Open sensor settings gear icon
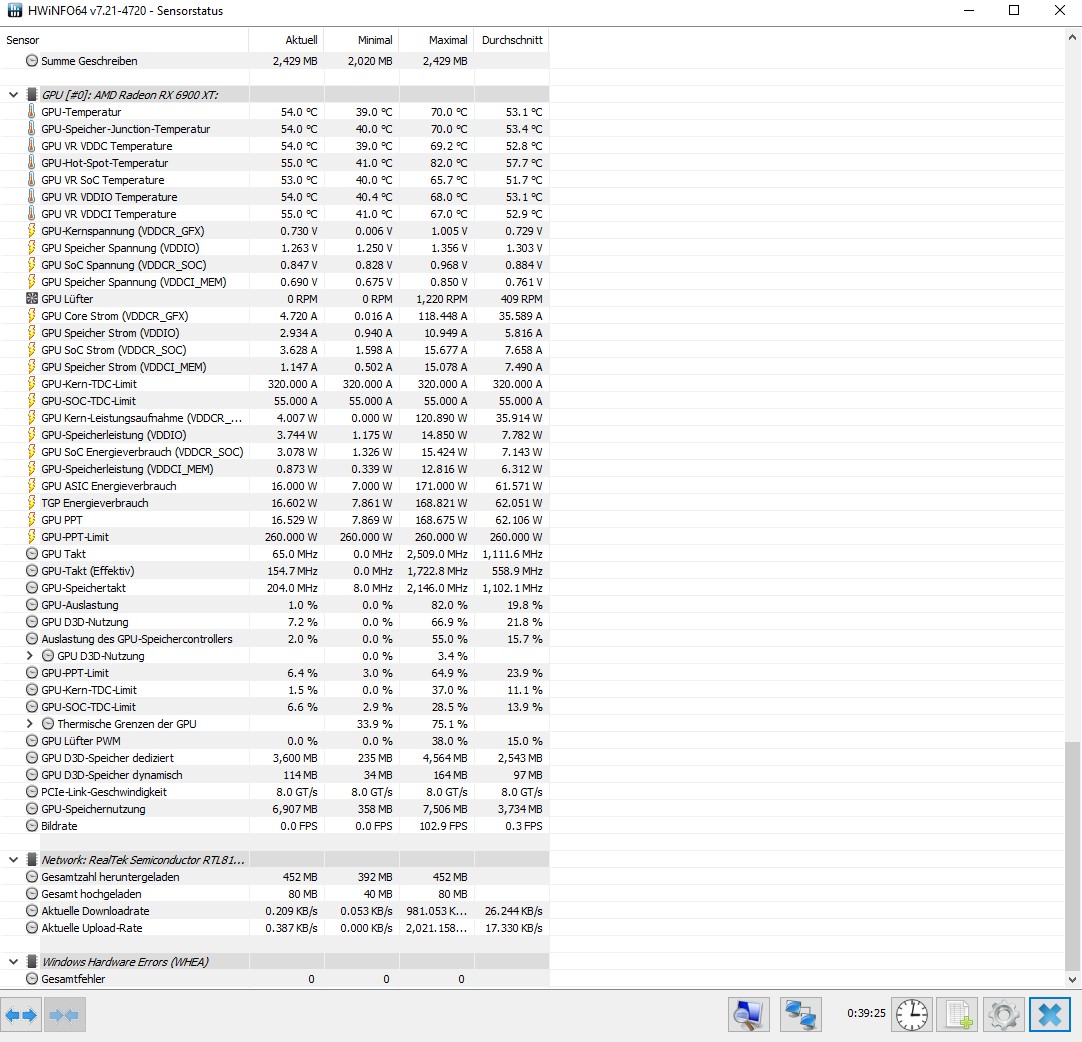 pos(1003,1014)
